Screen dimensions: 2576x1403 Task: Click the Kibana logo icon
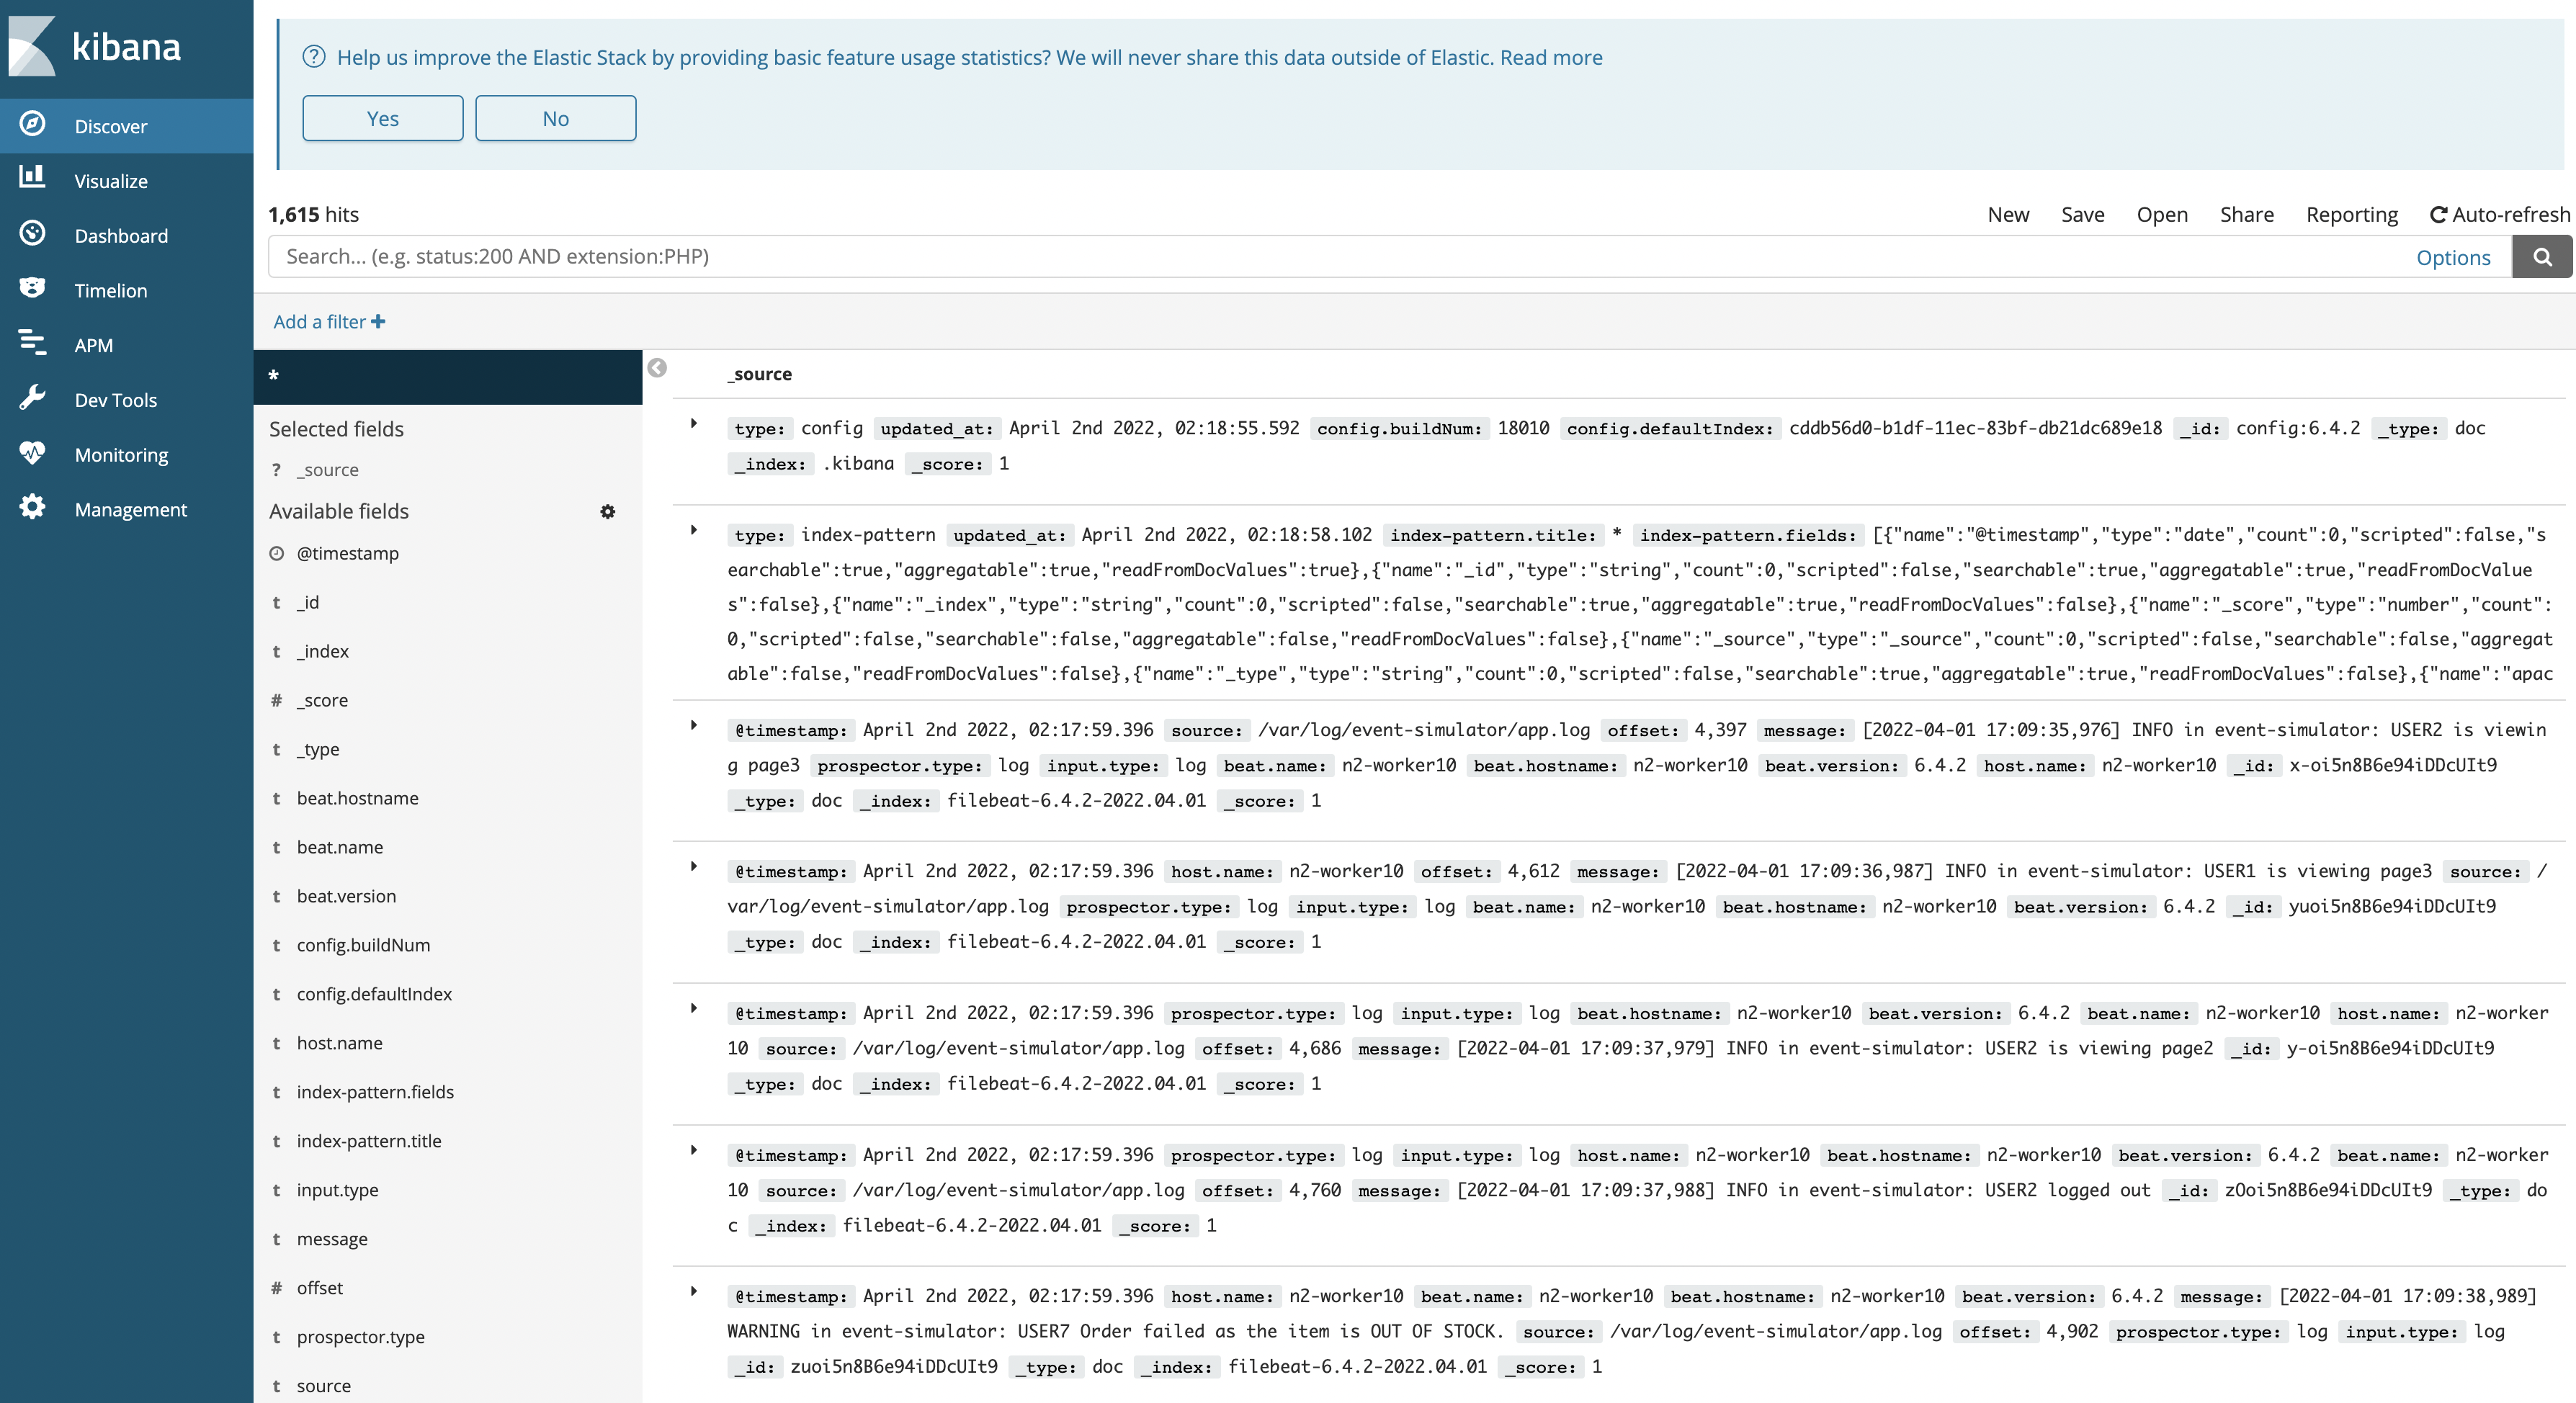pos(32,46)
